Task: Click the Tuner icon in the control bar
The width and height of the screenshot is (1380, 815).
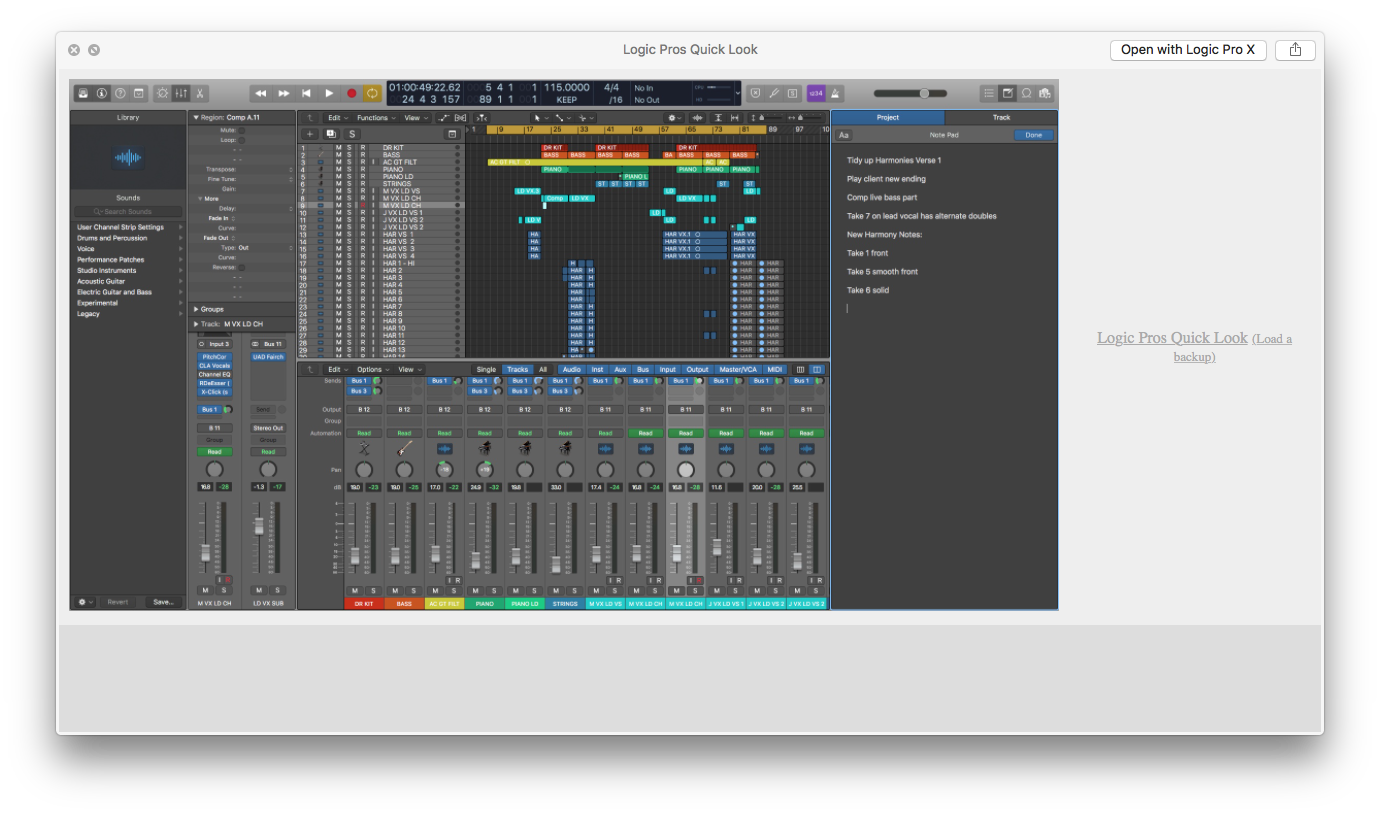Action: pos(775,92)
